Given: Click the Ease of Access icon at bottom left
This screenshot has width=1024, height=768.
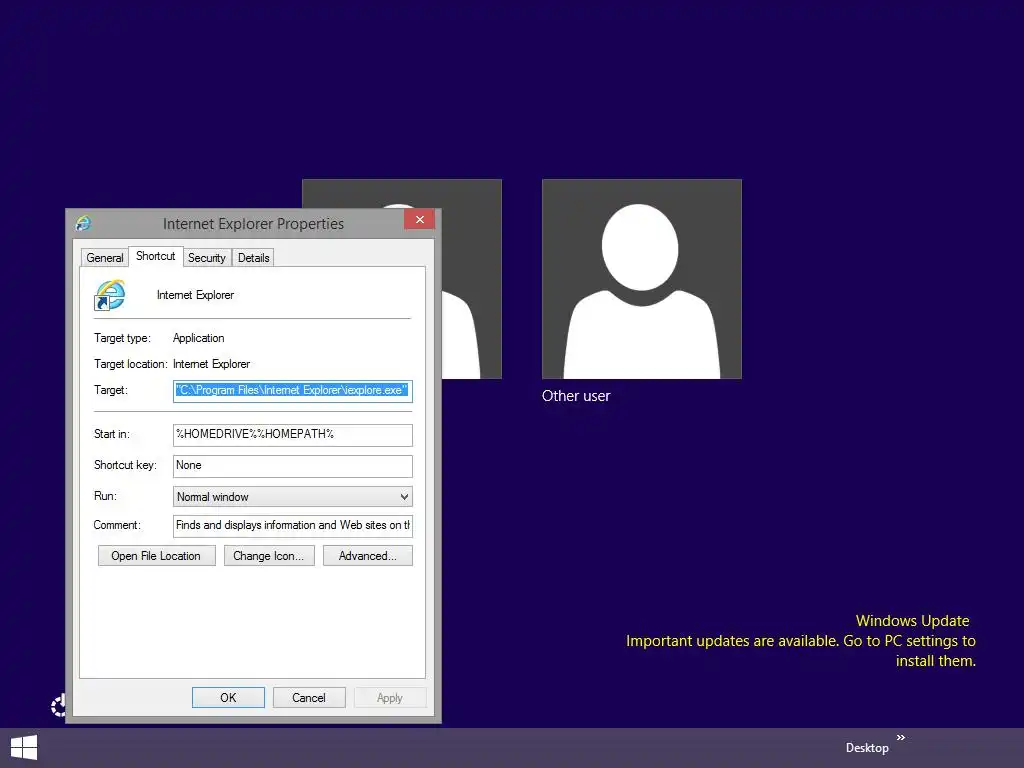Looking at the screenshot, I should pos(59,705).
